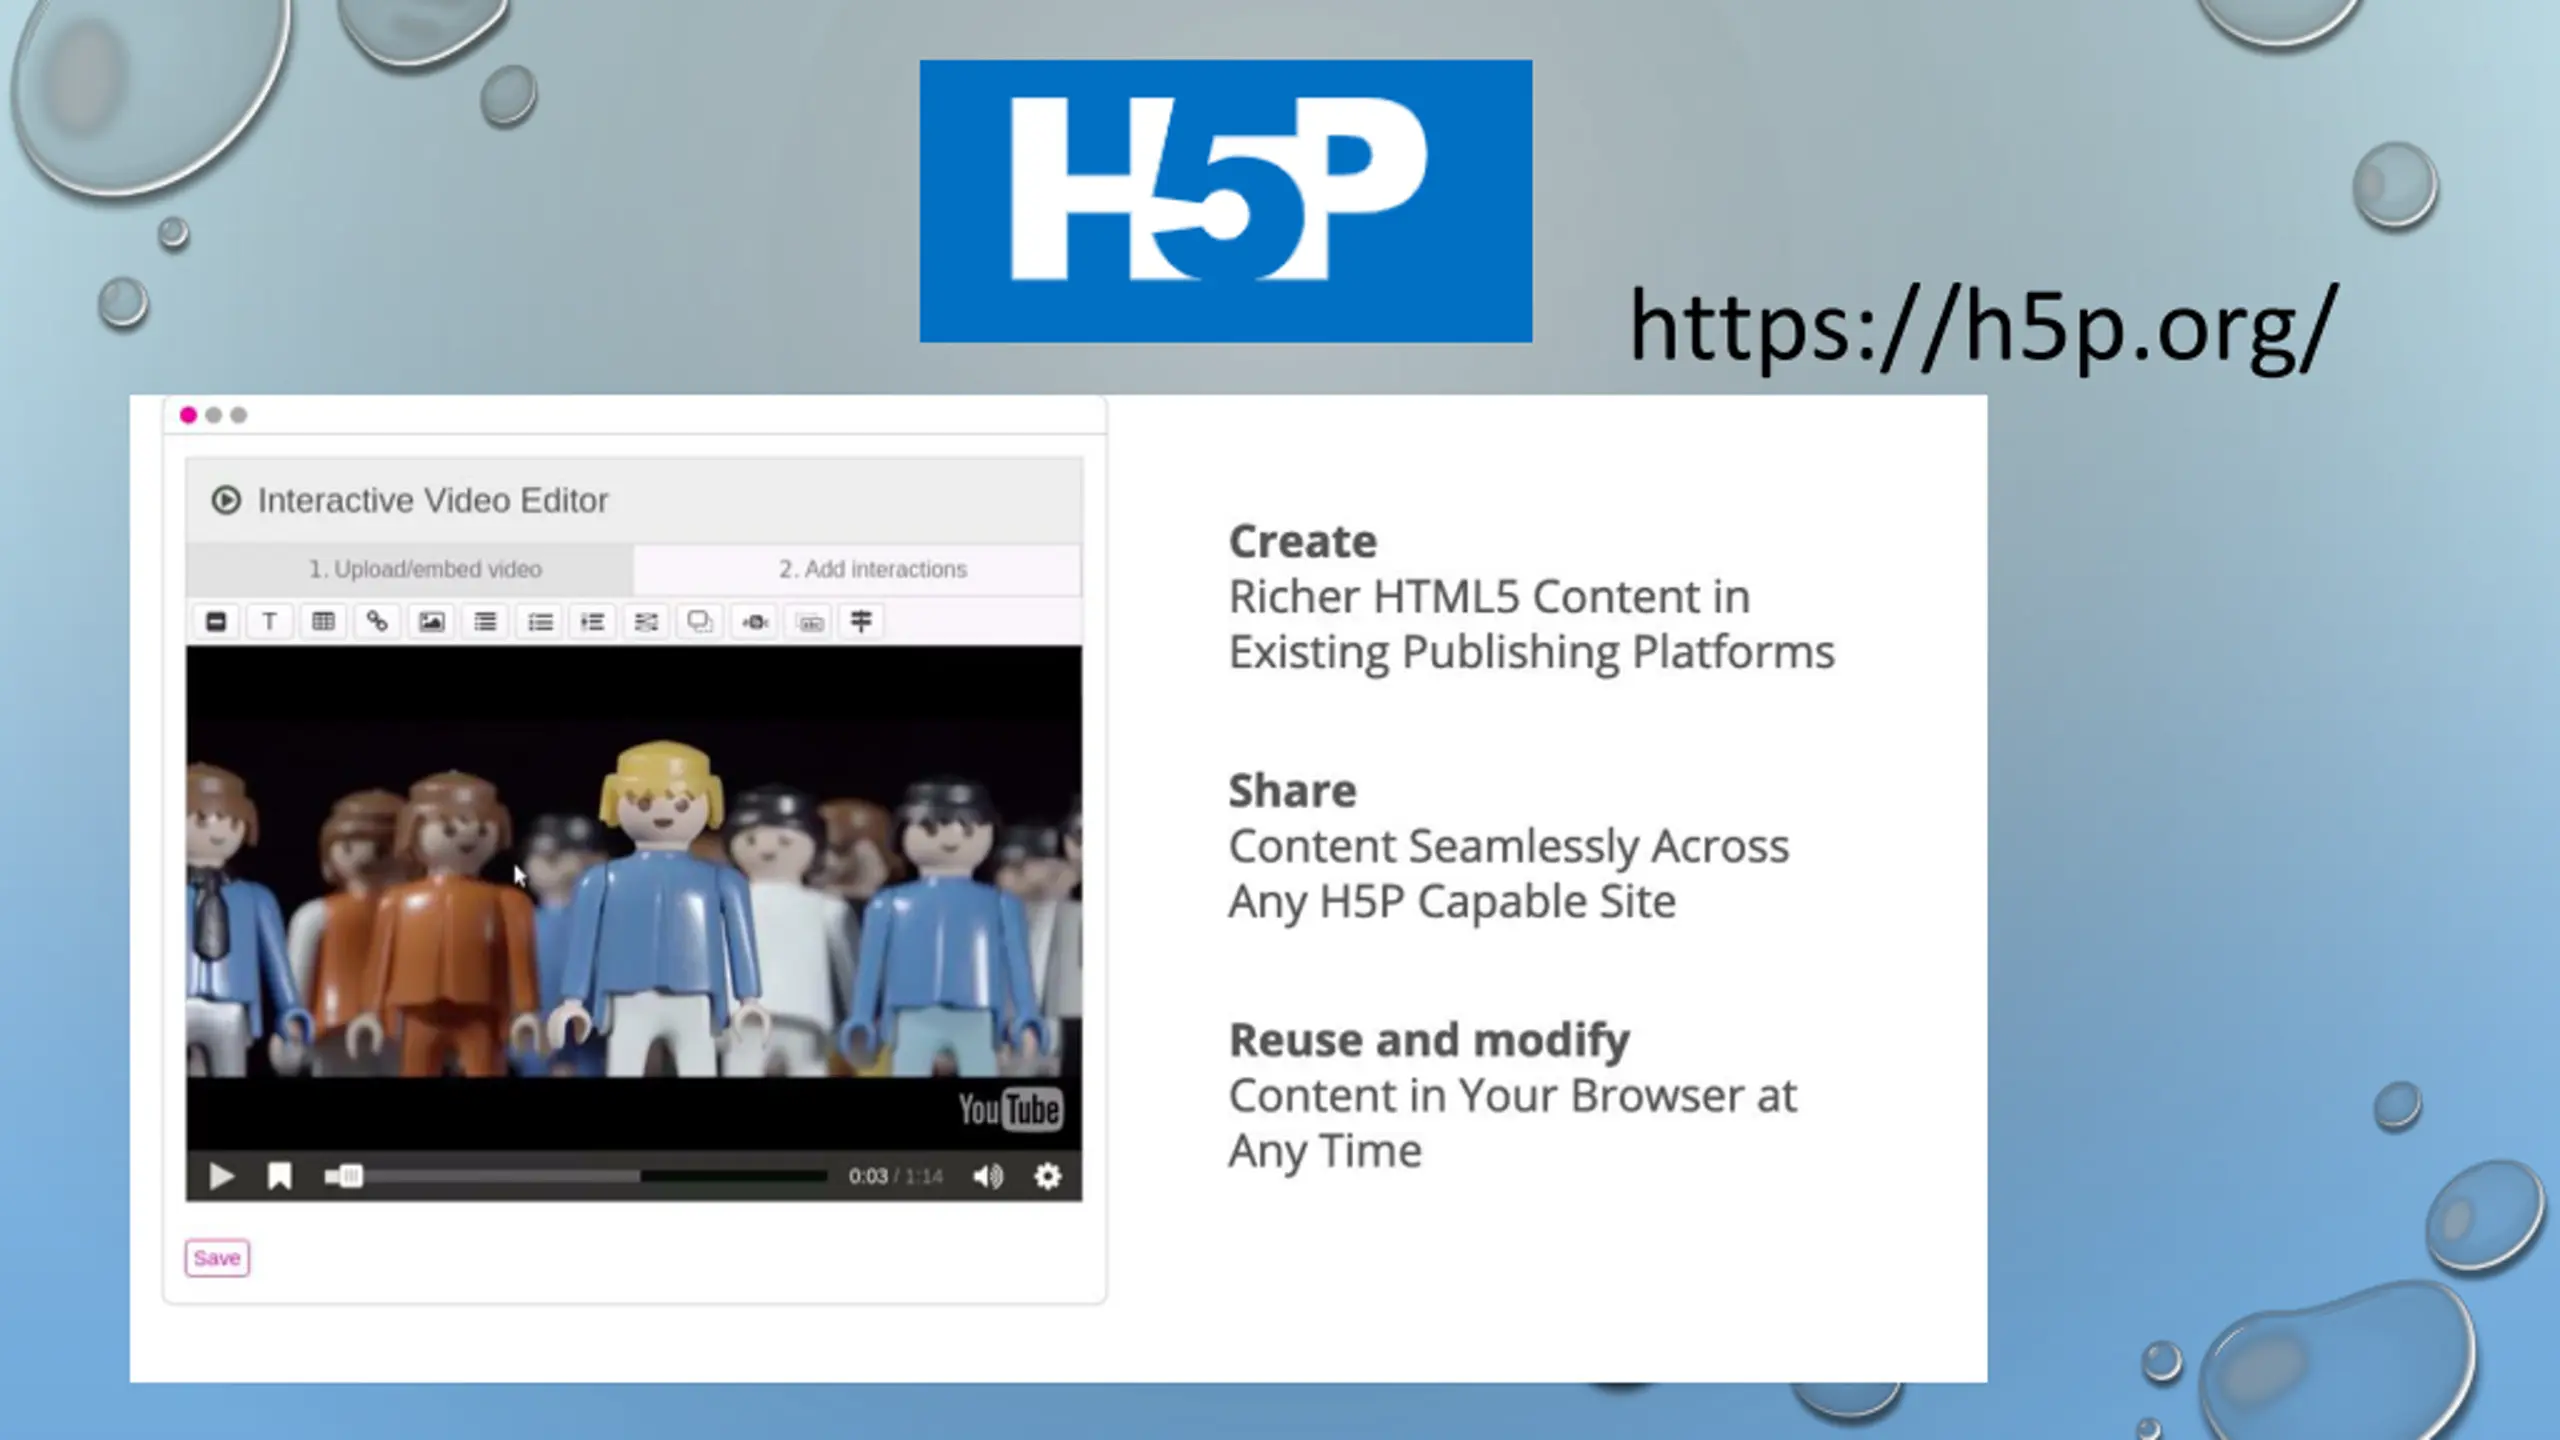Select the Text (T) interaction tool
Screen dimensions: 2560x1440
269,622
